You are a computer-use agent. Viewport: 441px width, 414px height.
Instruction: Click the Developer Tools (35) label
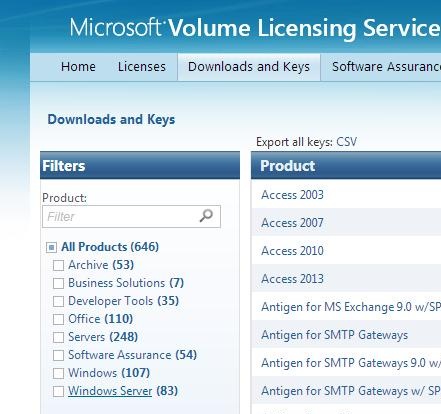[x=124, y=301]
